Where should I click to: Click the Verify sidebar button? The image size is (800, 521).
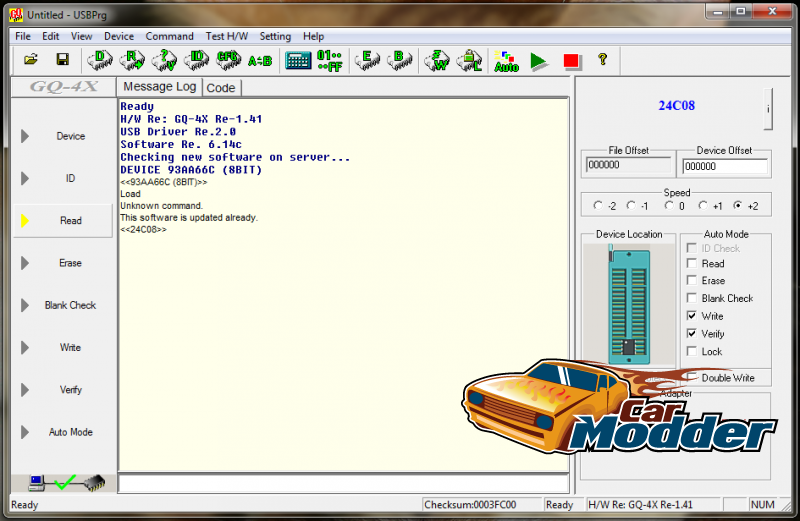click(63, 390)
